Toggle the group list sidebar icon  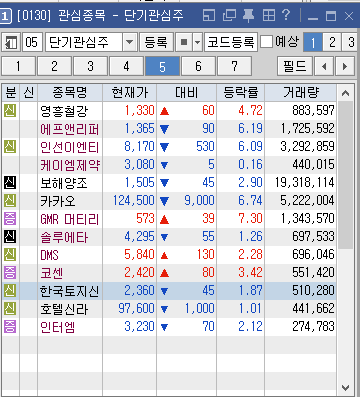[11, 42]
